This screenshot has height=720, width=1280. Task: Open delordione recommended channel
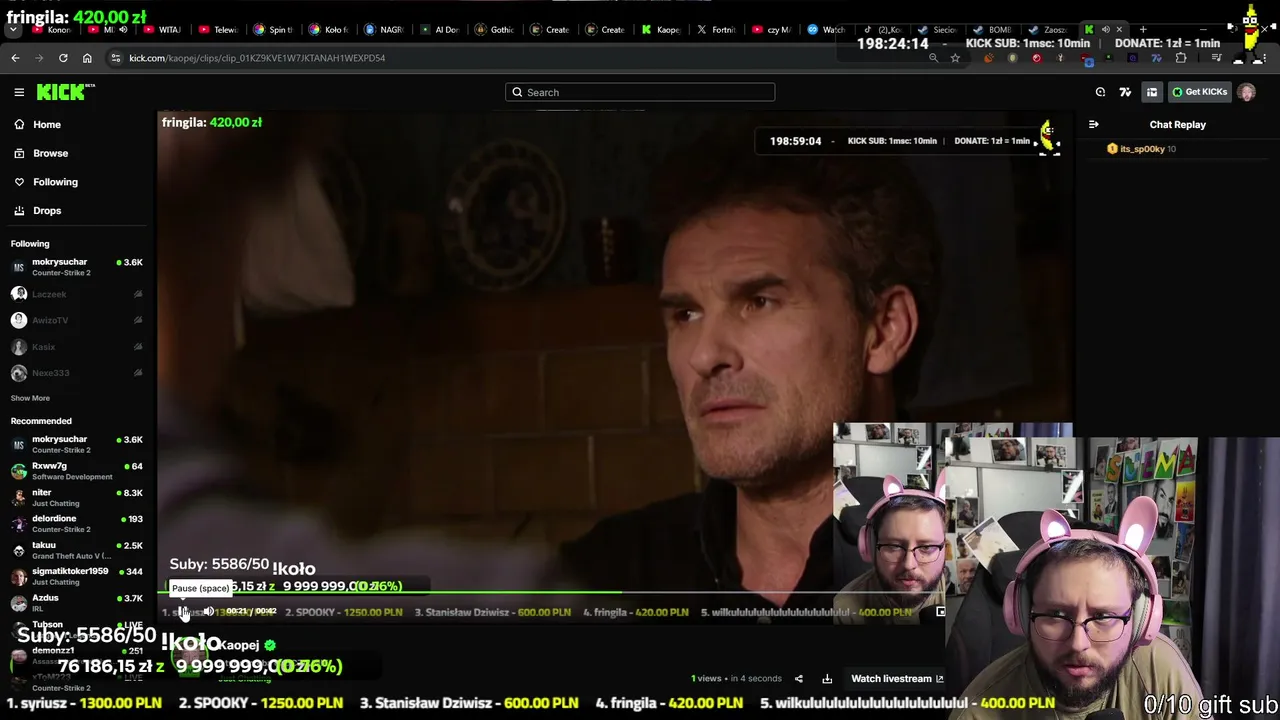point(77,524)
